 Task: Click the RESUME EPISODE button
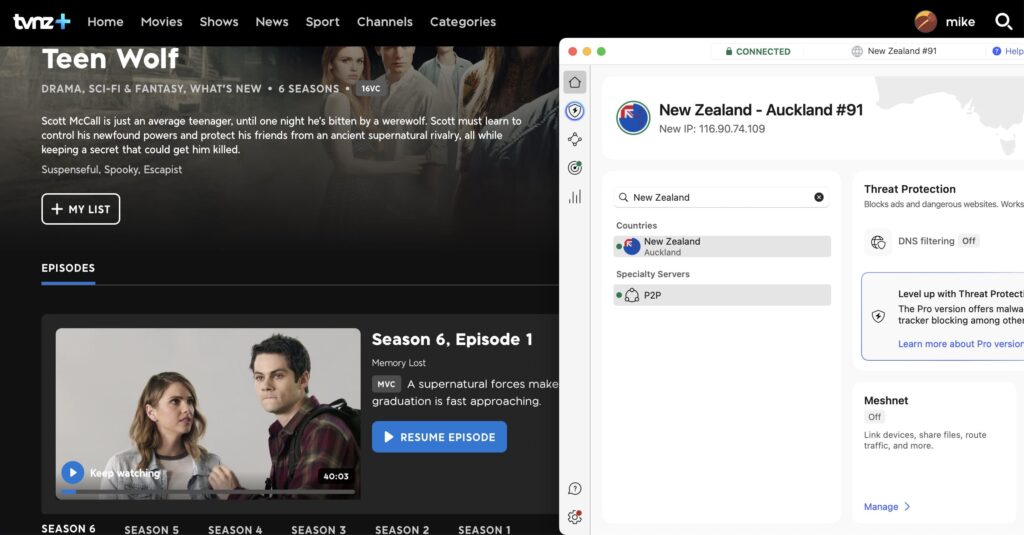tap(440, 437)
